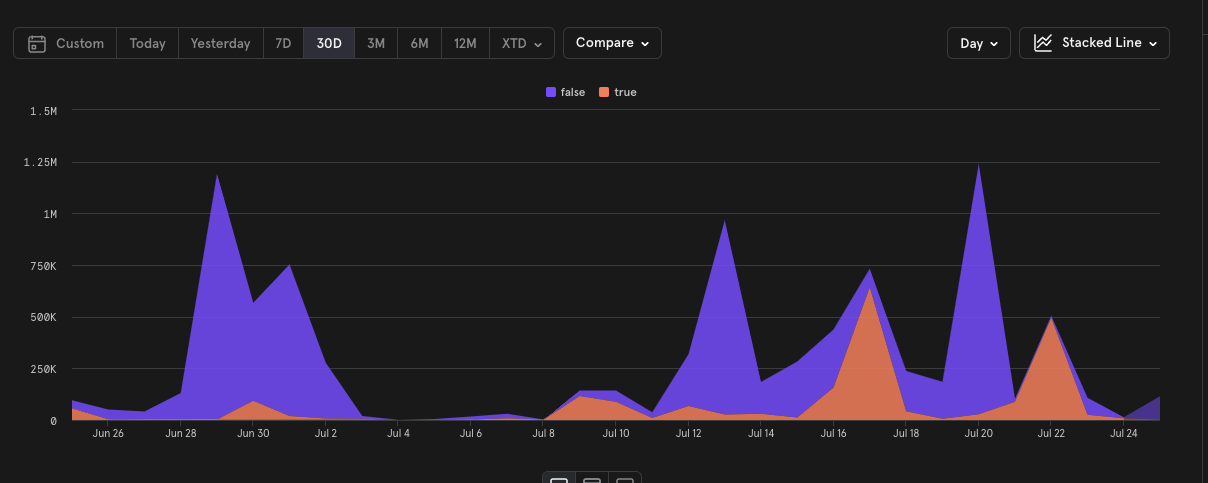Open the Day granularity dropdown
1208x483 pixels.
pyautogui.click(x=978, y=43)
